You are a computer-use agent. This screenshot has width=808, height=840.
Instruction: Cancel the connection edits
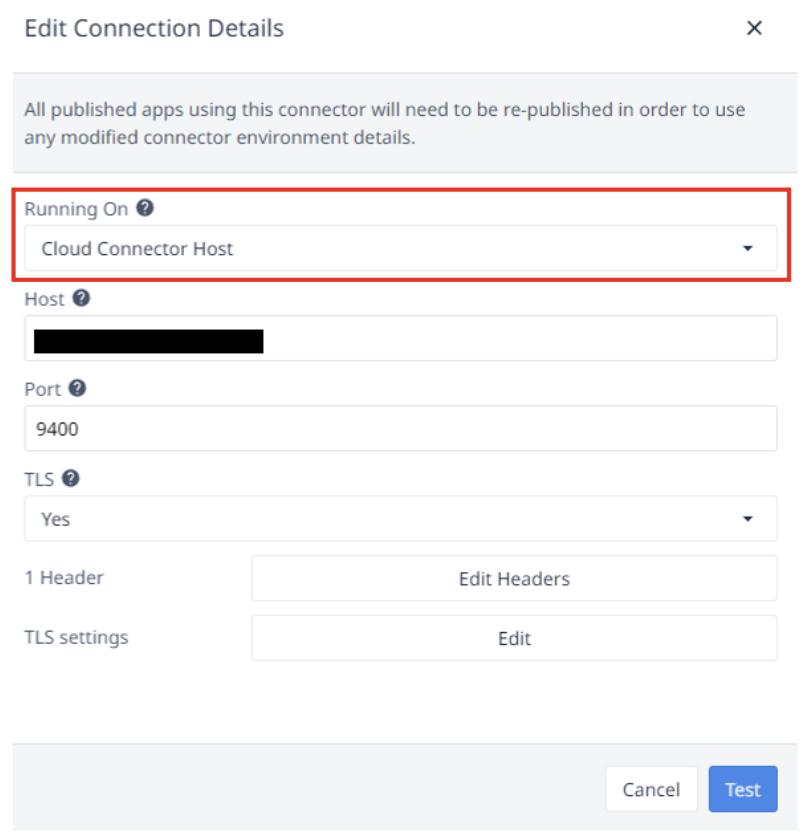651,789
